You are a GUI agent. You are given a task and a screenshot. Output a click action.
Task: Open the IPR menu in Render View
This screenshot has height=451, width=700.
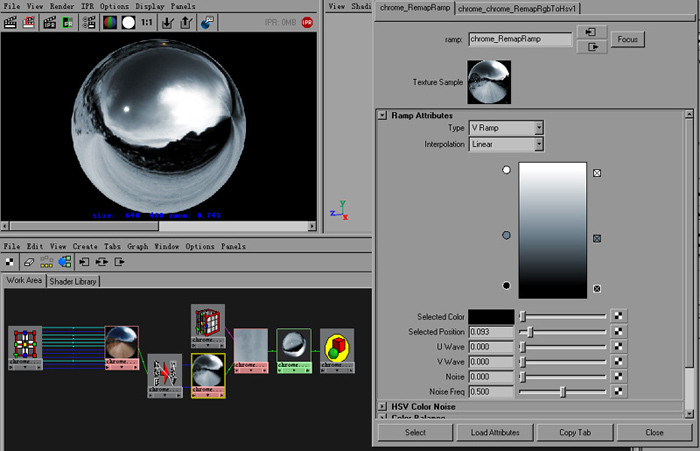click(87, 6)
